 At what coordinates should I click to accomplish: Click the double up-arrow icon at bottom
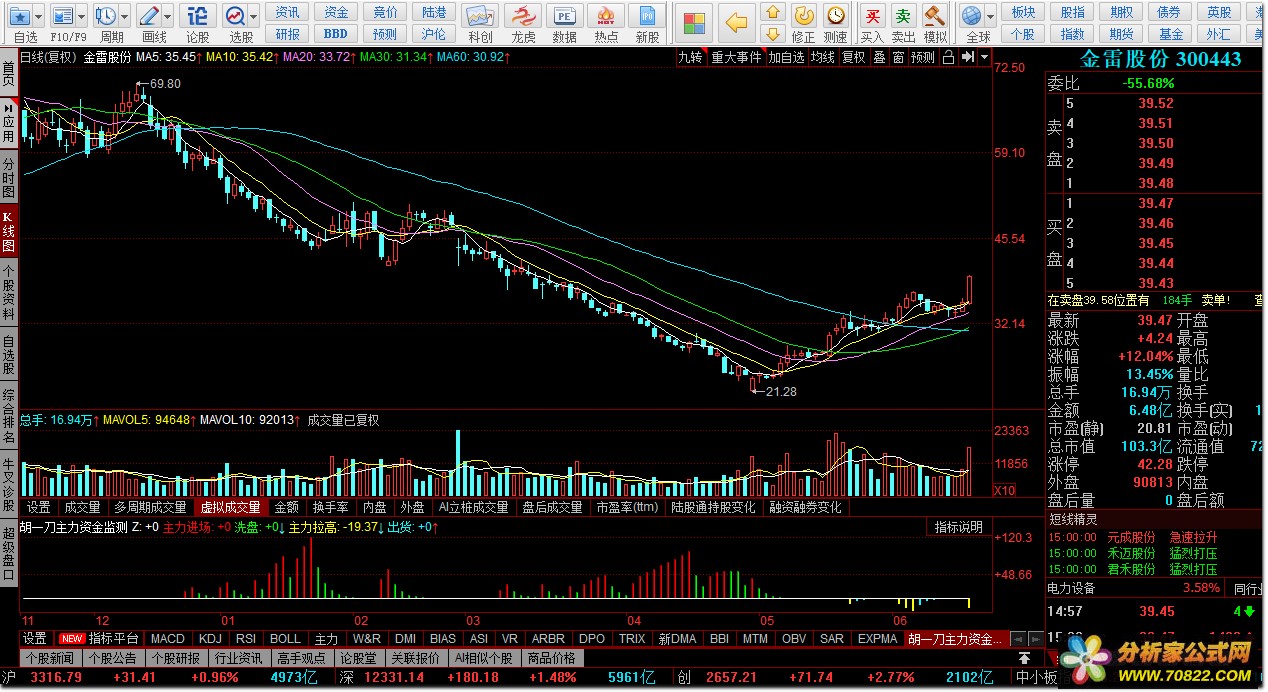click(x=1025, y=658)
